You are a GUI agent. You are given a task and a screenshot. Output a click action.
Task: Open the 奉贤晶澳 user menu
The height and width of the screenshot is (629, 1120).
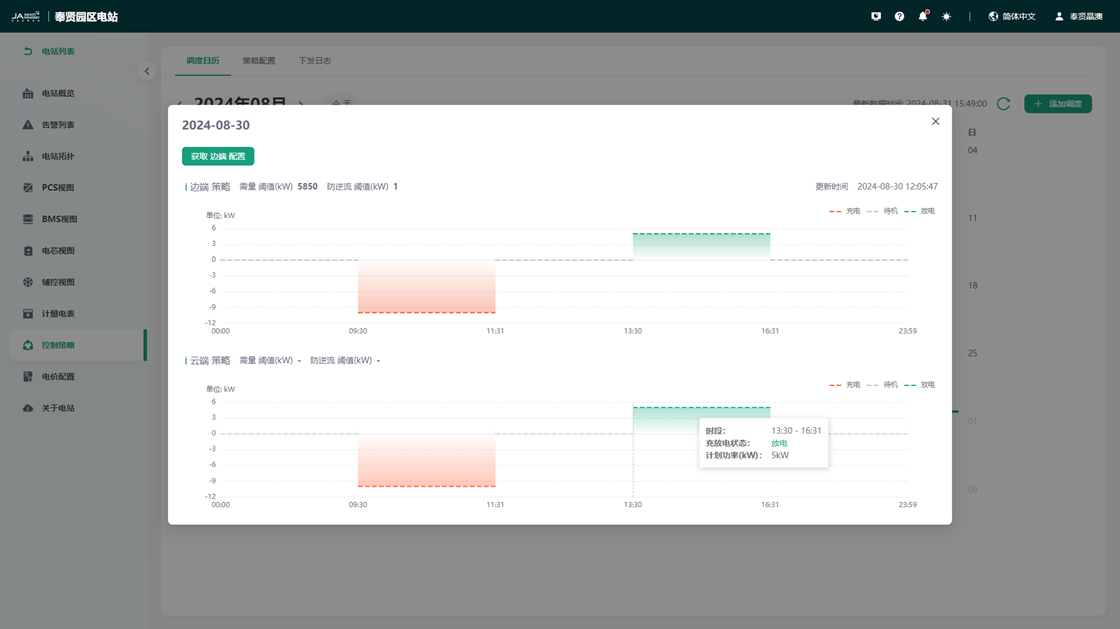[1078, 16]
